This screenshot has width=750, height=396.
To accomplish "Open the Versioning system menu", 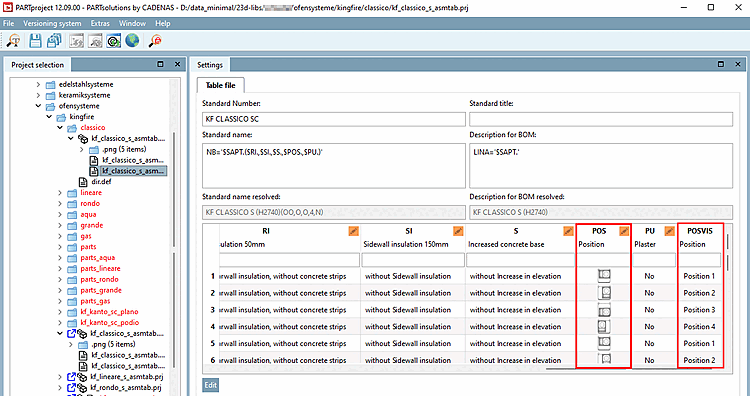I will click(x=52, y=23).
